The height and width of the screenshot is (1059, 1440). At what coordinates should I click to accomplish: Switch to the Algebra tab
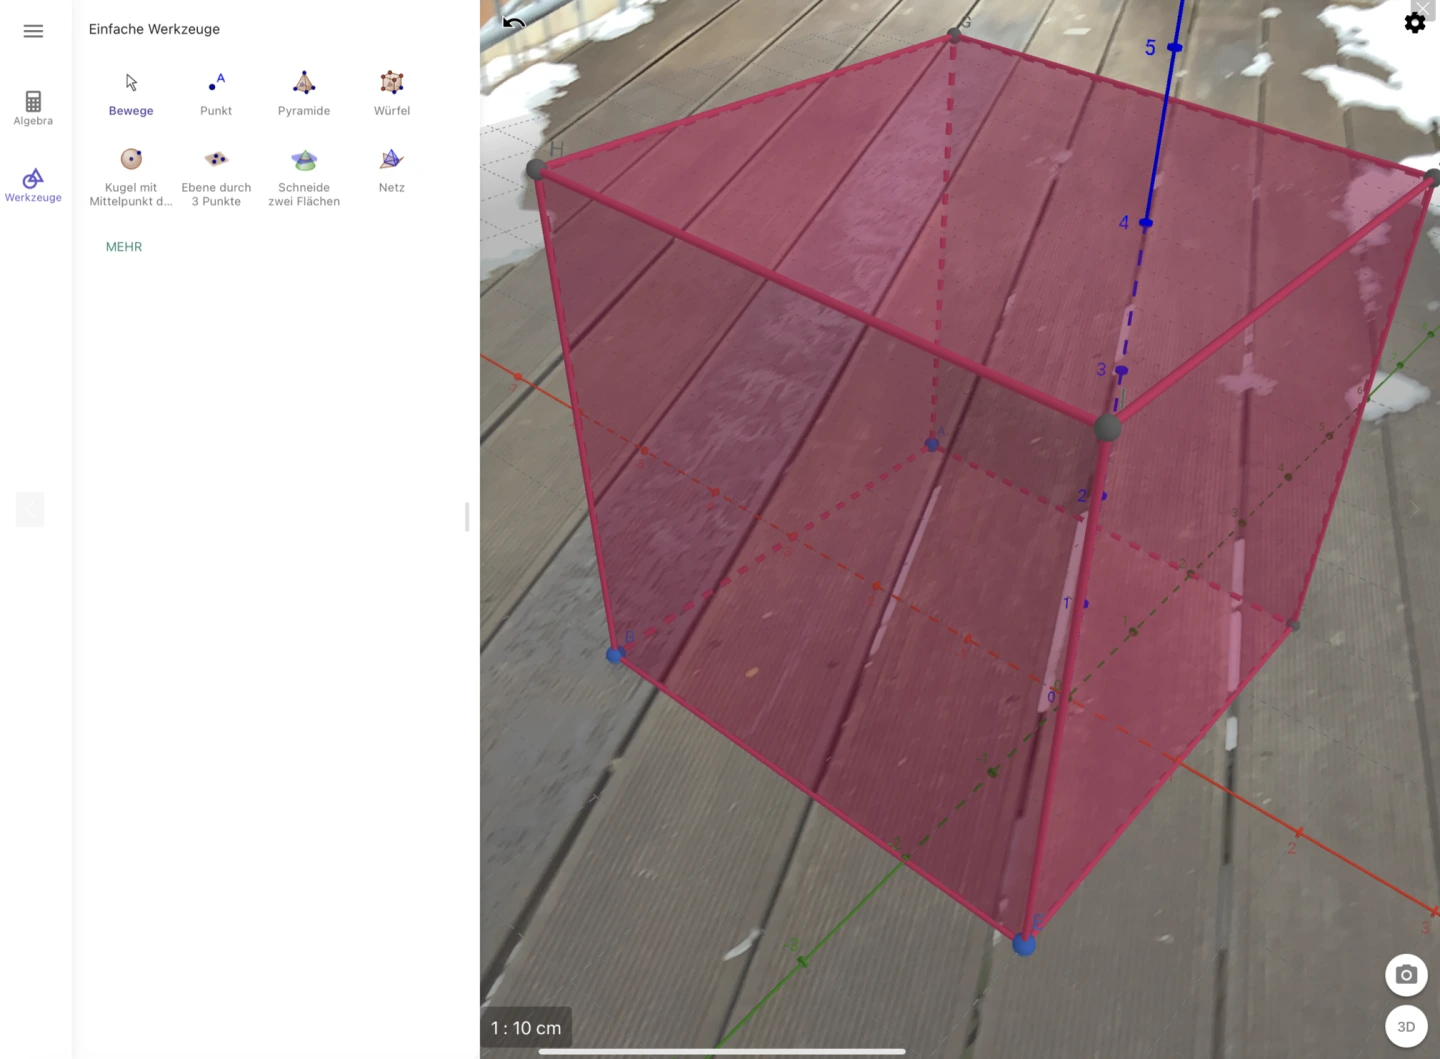(x=33, y=107)
